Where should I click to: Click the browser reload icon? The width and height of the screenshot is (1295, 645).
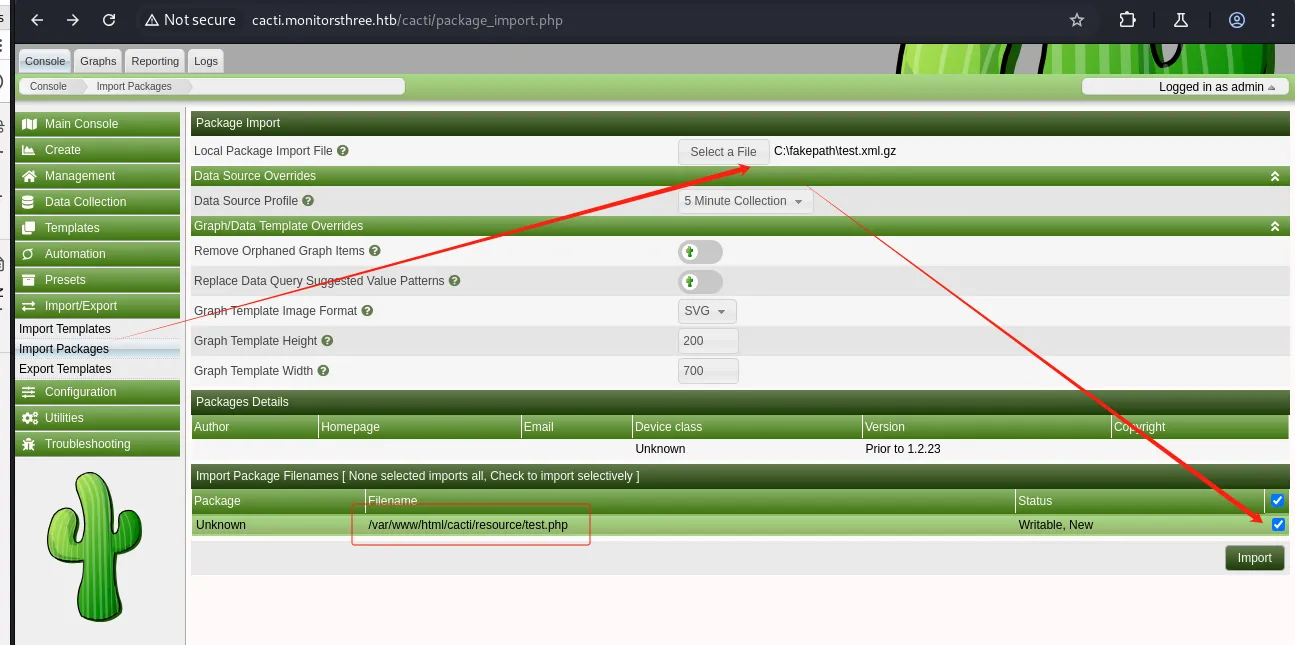pos(109,20)
